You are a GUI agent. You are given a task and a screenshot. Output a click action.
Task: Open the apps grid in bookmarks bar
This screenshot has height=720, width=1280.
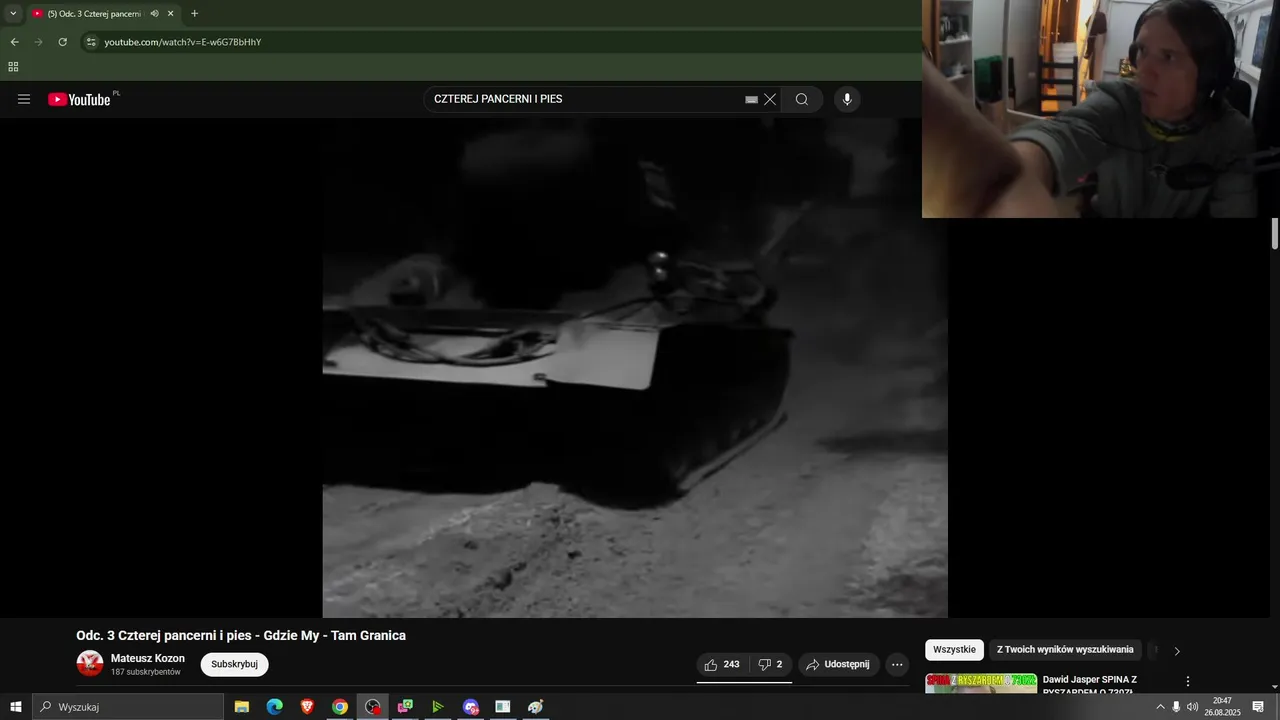pos(13,67)
